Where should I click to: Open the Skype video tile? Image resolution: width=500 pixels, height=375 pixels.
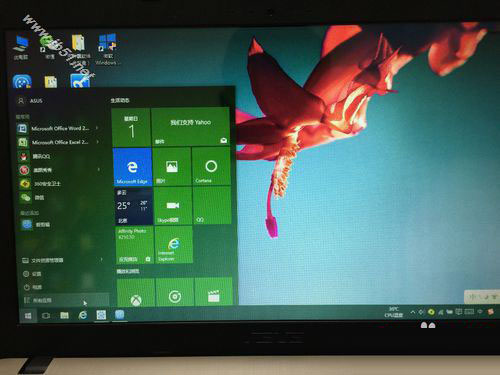coord(173,205)
